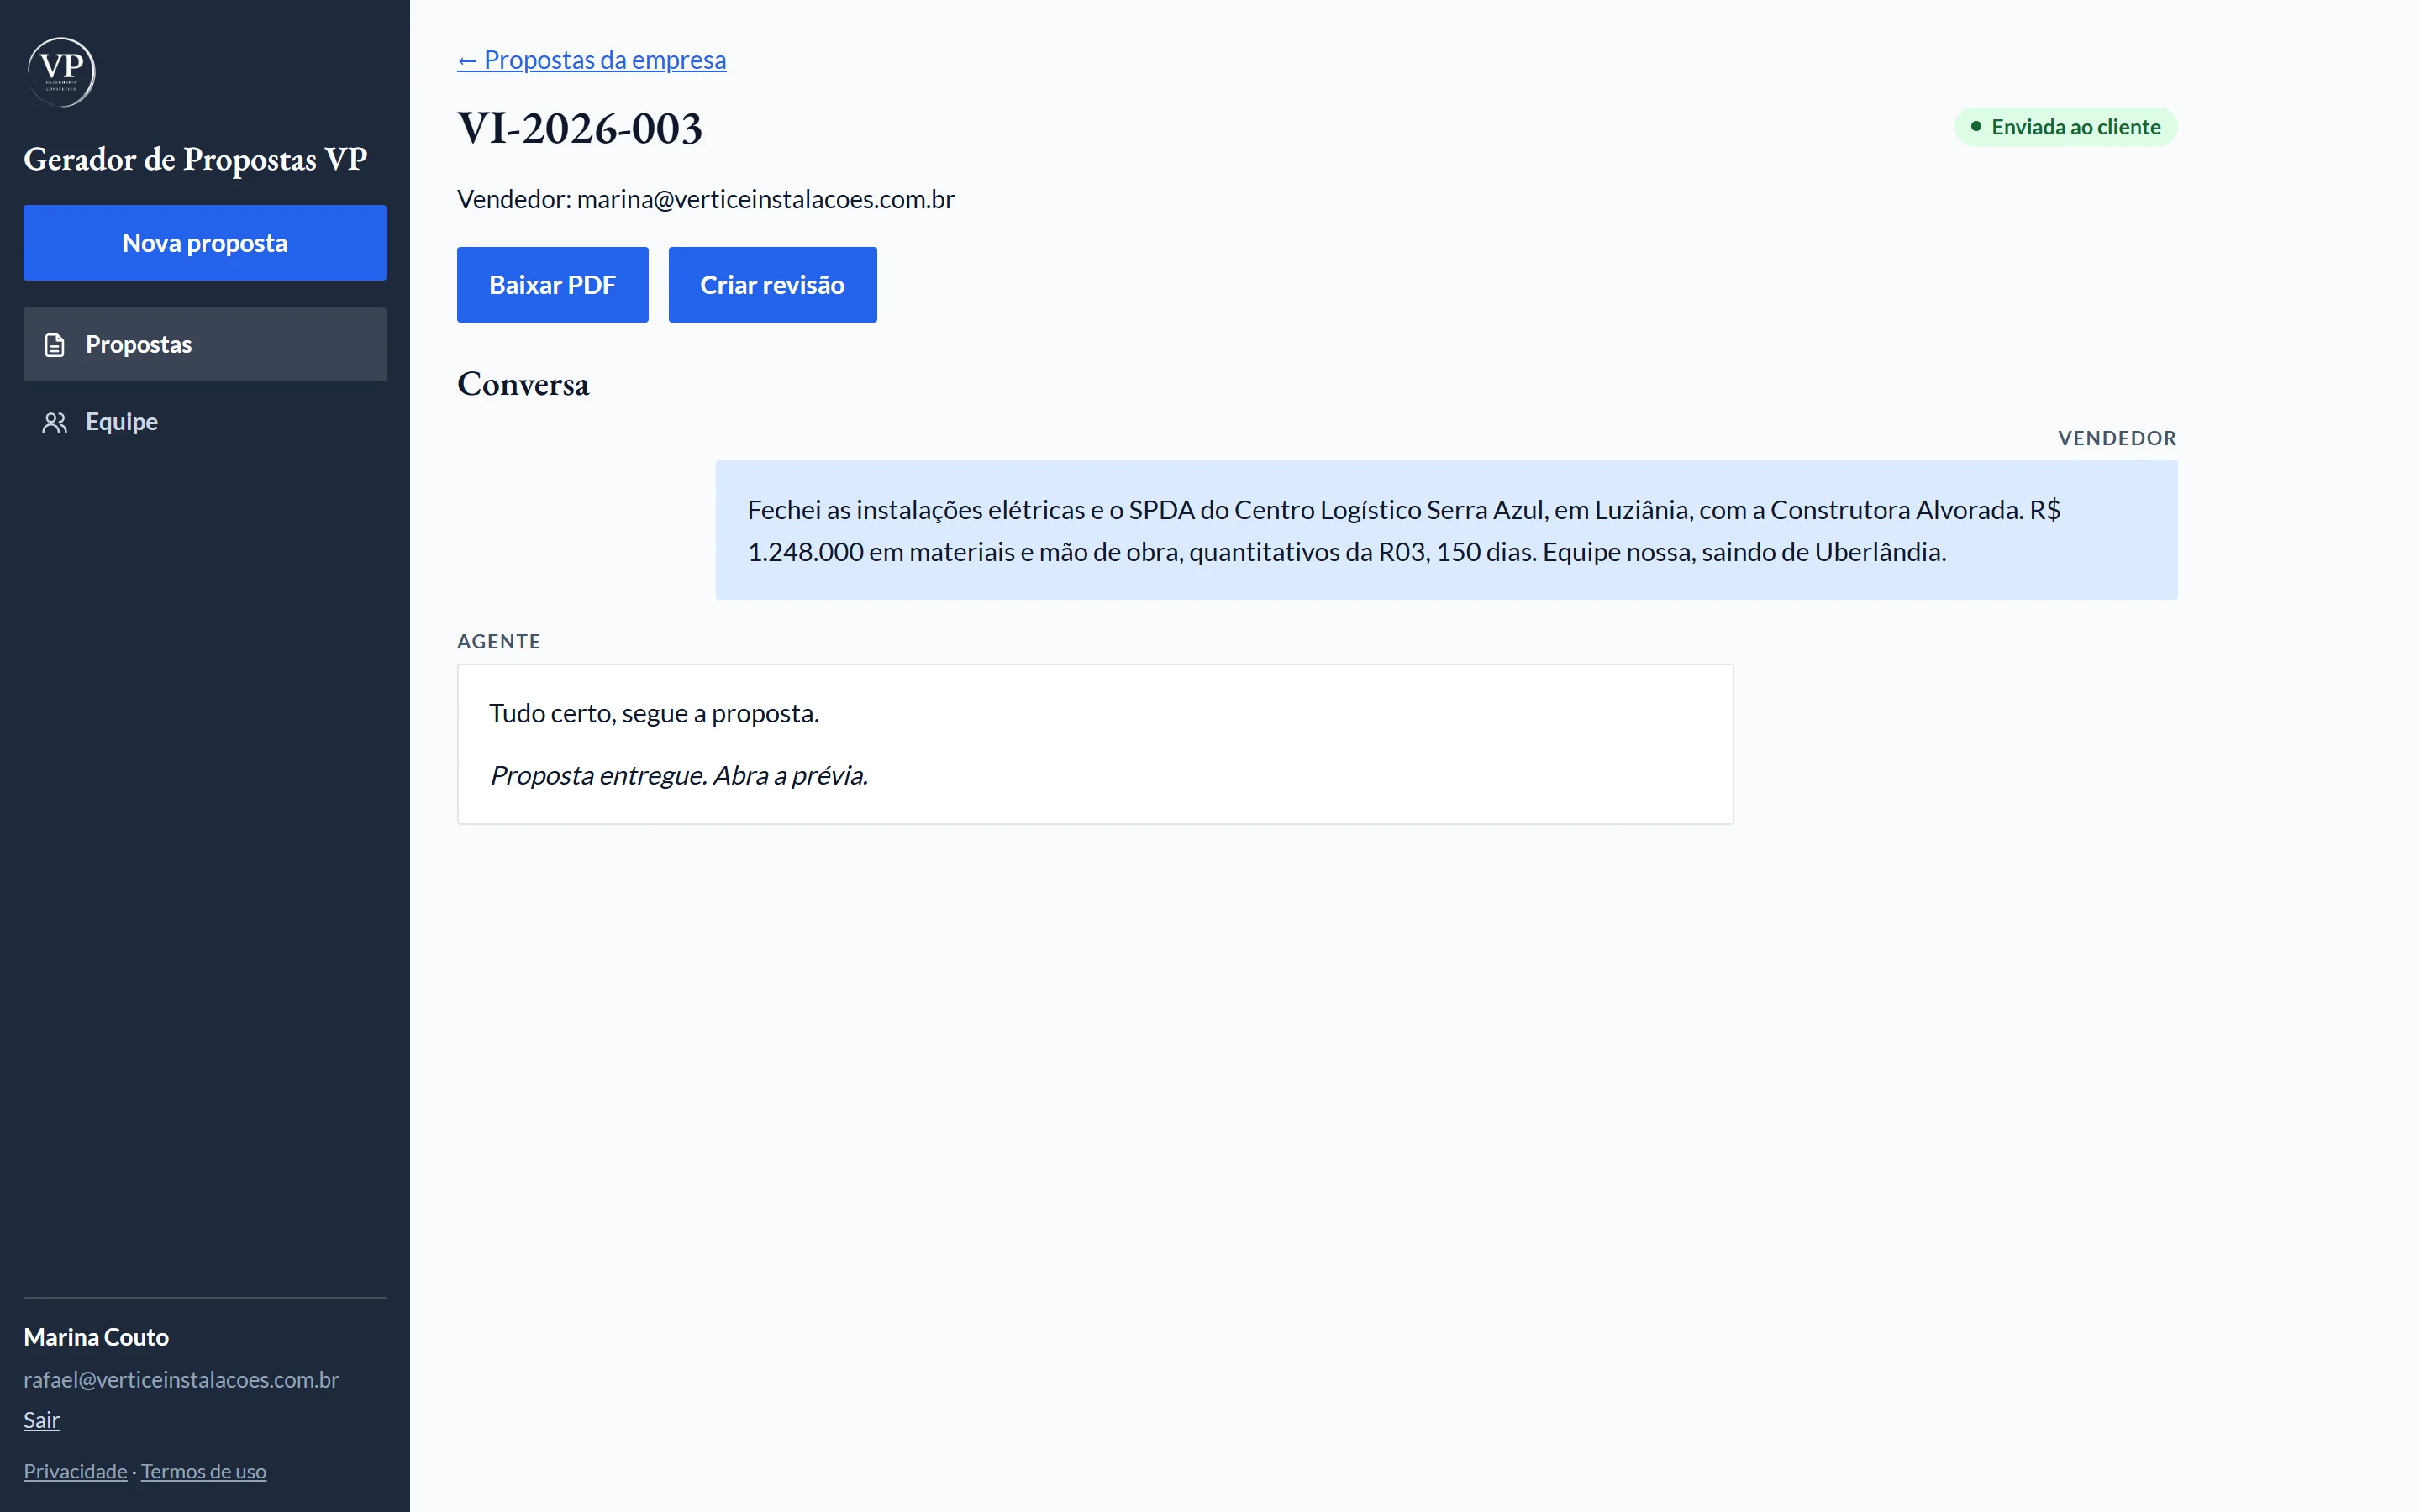The height and width of the screenshot is (1512, 2420).
Task: Open the Termos de uso link
Action: pos(203,1471)
